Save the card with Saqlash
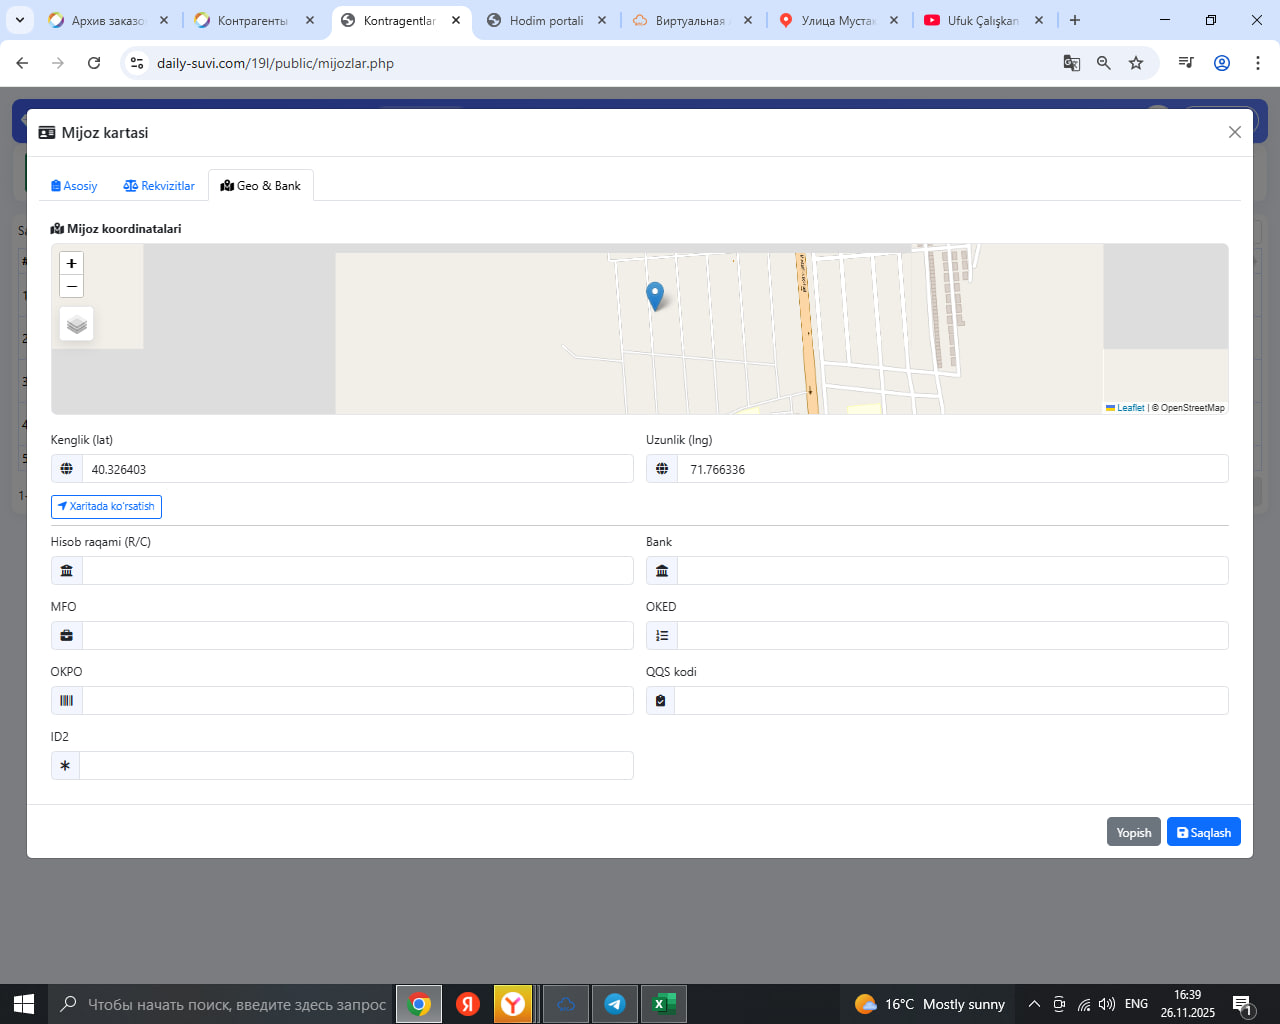The width and height of the screenshot is (1280, 1024). (1203, 832)
